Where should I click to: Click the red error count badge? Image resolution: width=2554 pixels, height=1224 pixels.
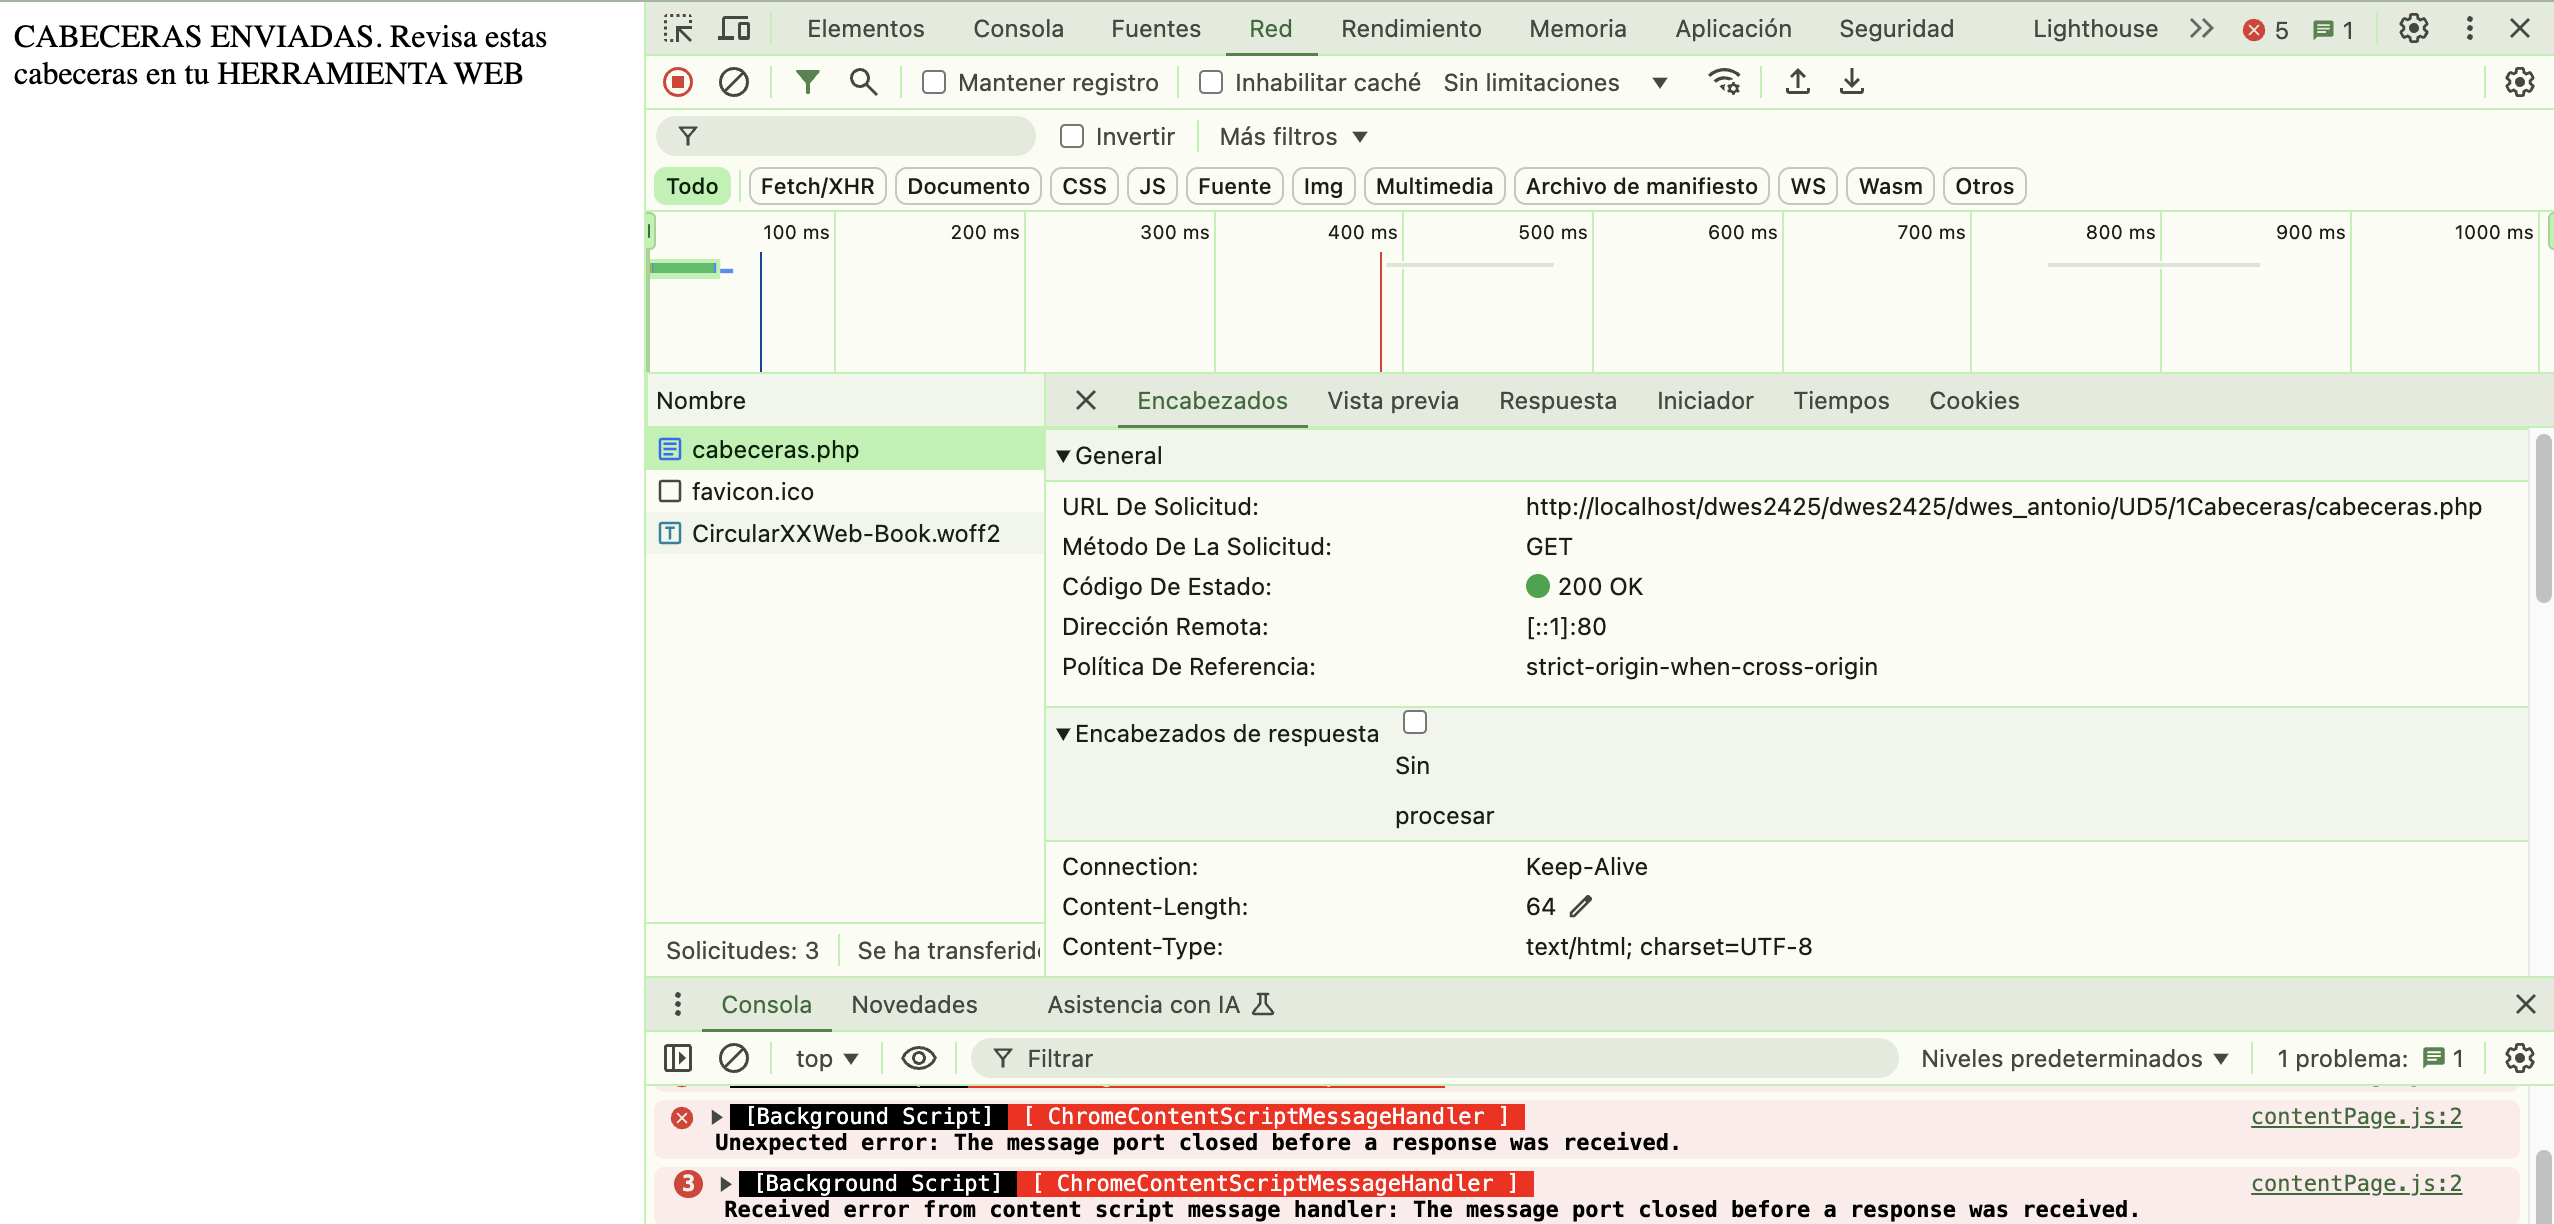[x=2266, y=30]
